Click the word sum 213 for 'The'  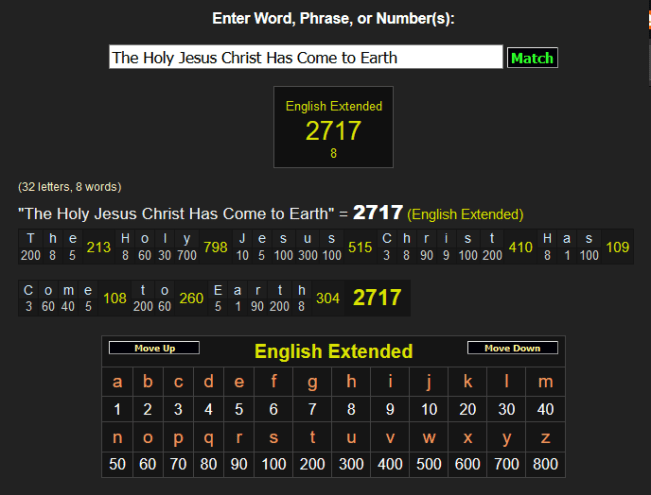pyautogui.click(x=98, y=247)
